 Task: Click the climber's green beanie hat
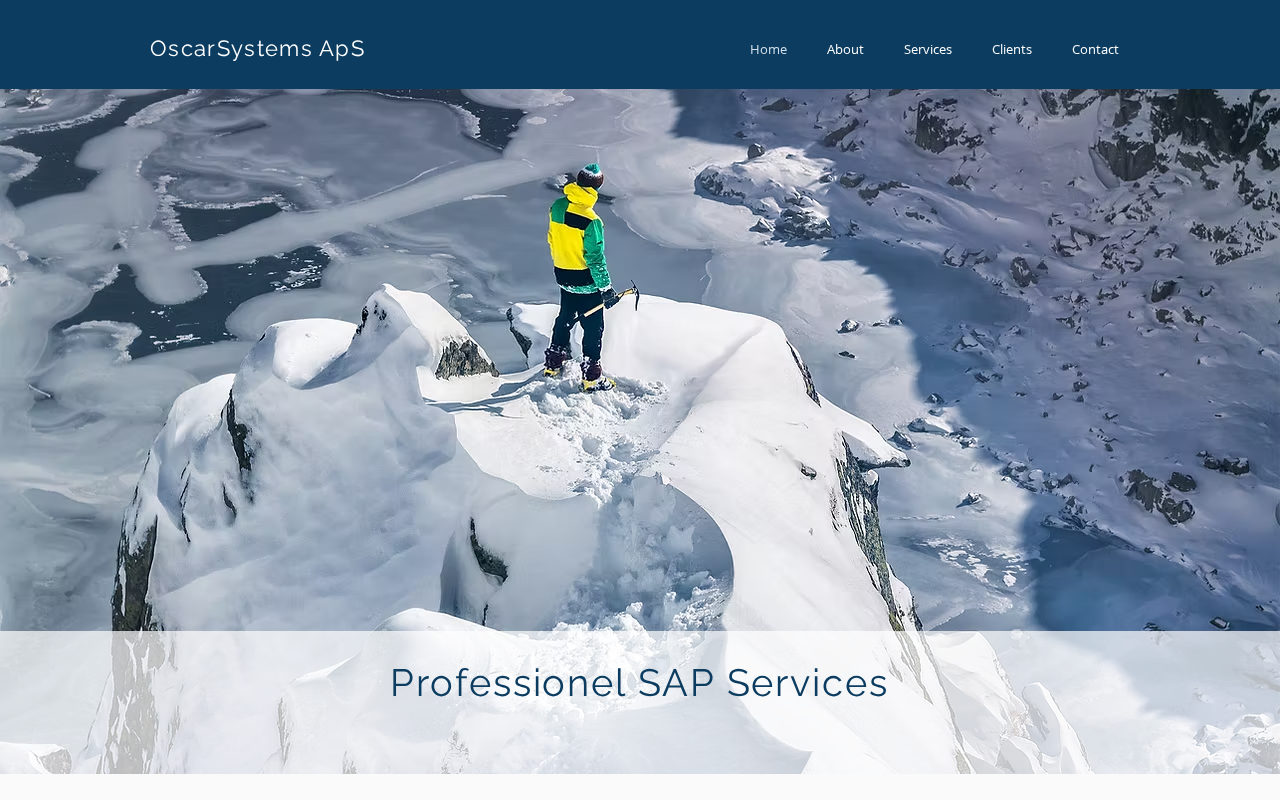(x=590, y=176)
